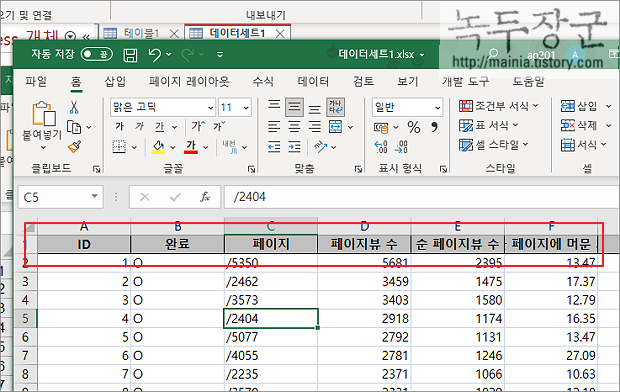The width and height of the screenshot is (620, 392).
Task: Switch to 페이지 레이아웃 tab
Action: pyautogui.click(x=189, y=81)
